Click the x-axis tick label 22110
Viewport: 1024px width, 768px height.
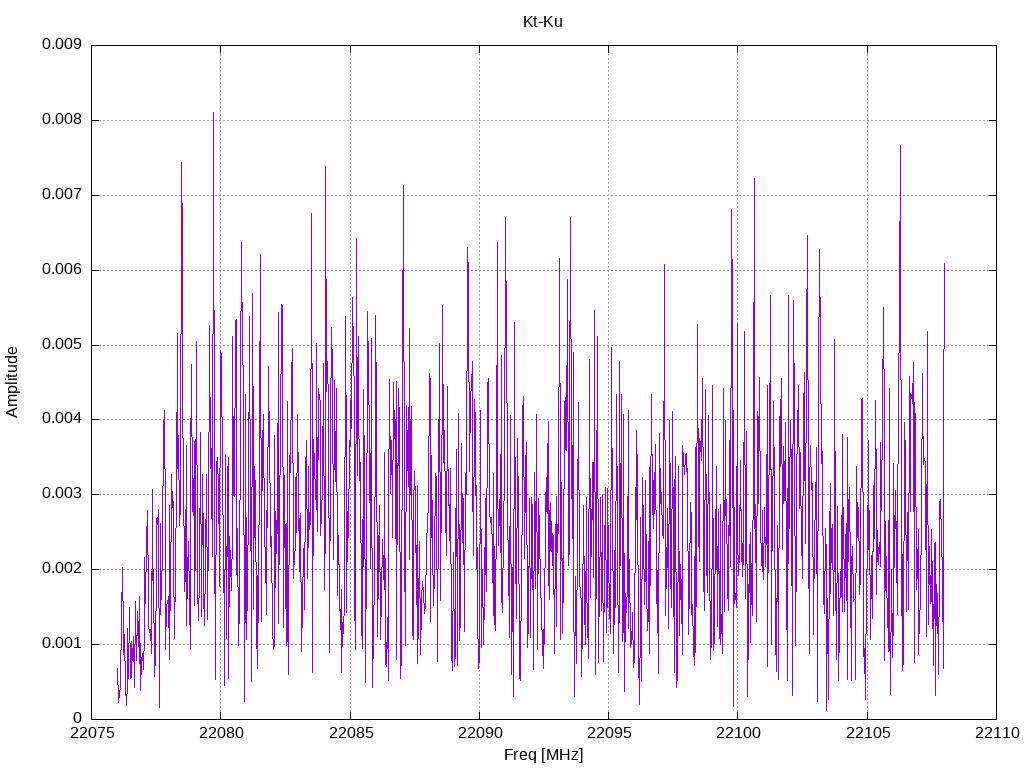pos(997,733)
